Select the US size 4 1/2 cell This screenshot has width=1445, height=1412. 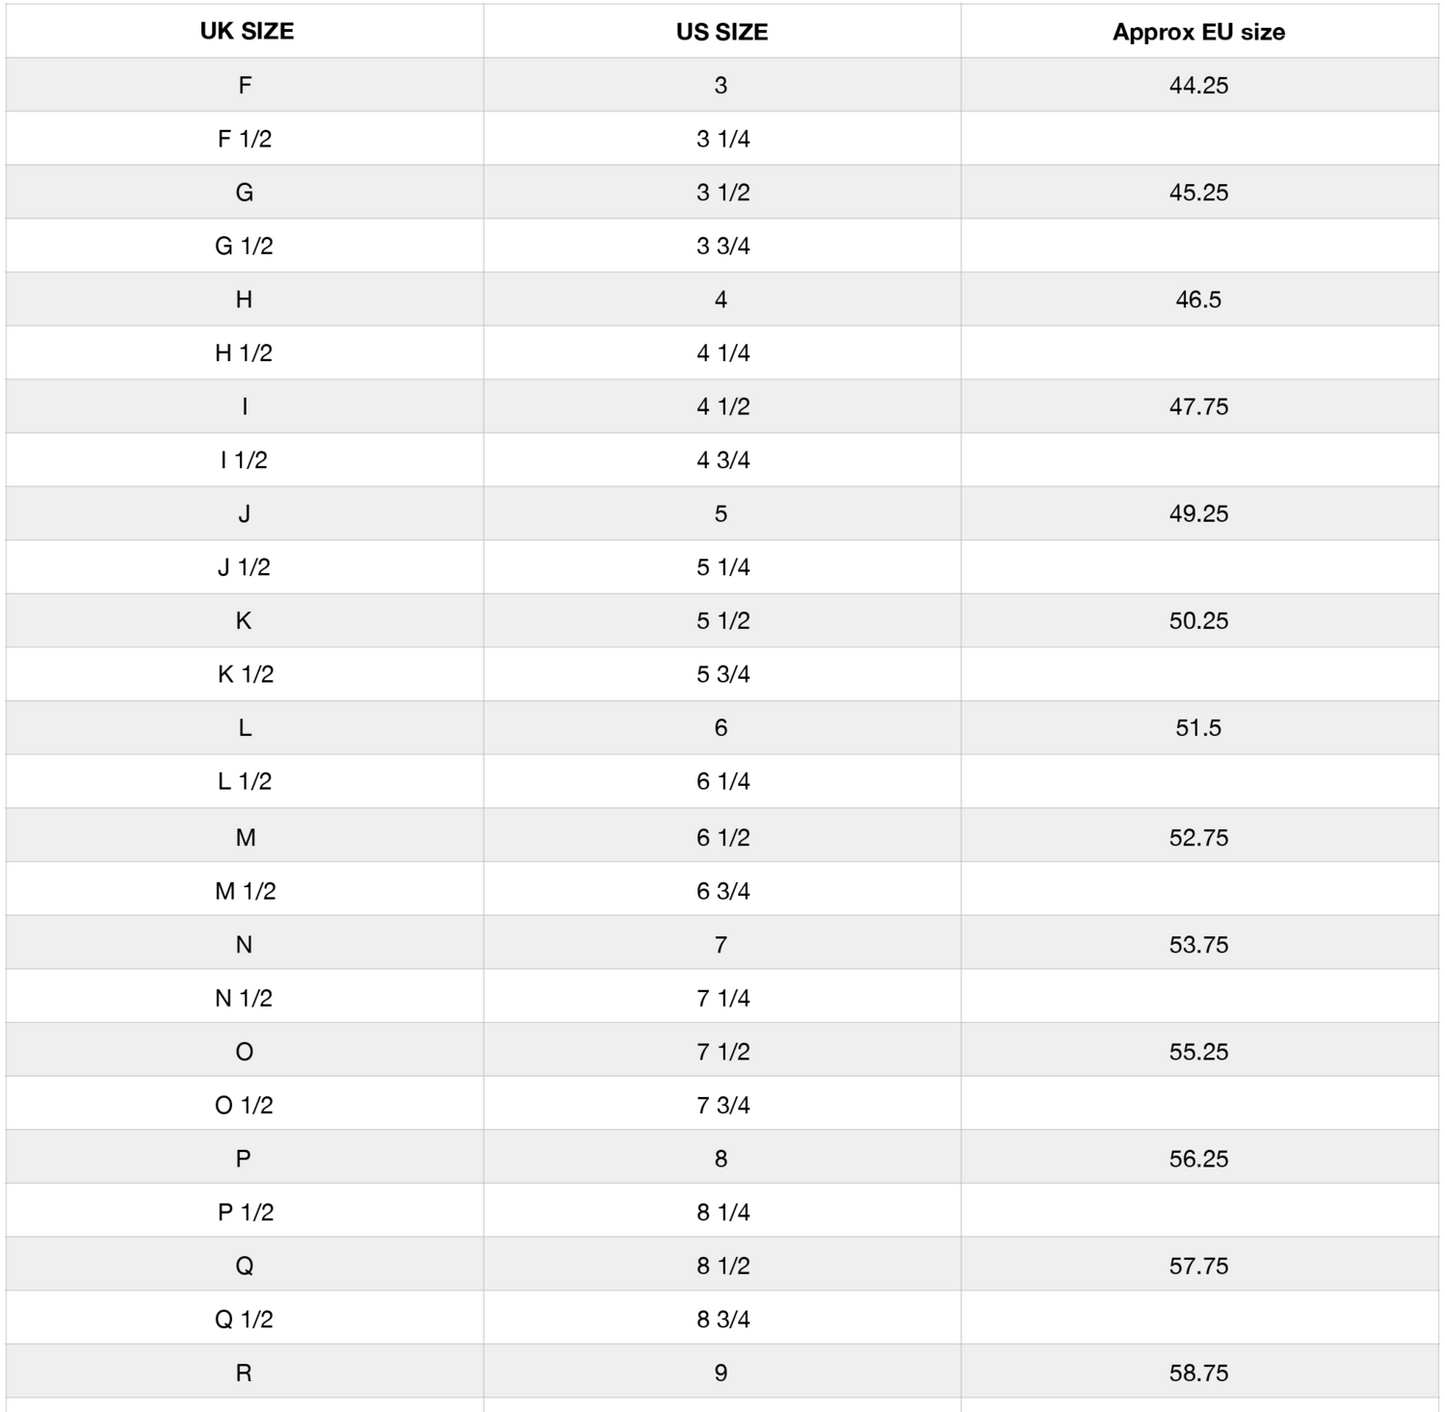pos(722,406)
